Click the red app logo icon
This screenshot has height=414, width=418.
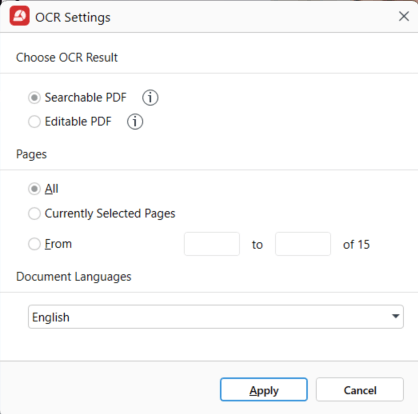coord(20,16)
